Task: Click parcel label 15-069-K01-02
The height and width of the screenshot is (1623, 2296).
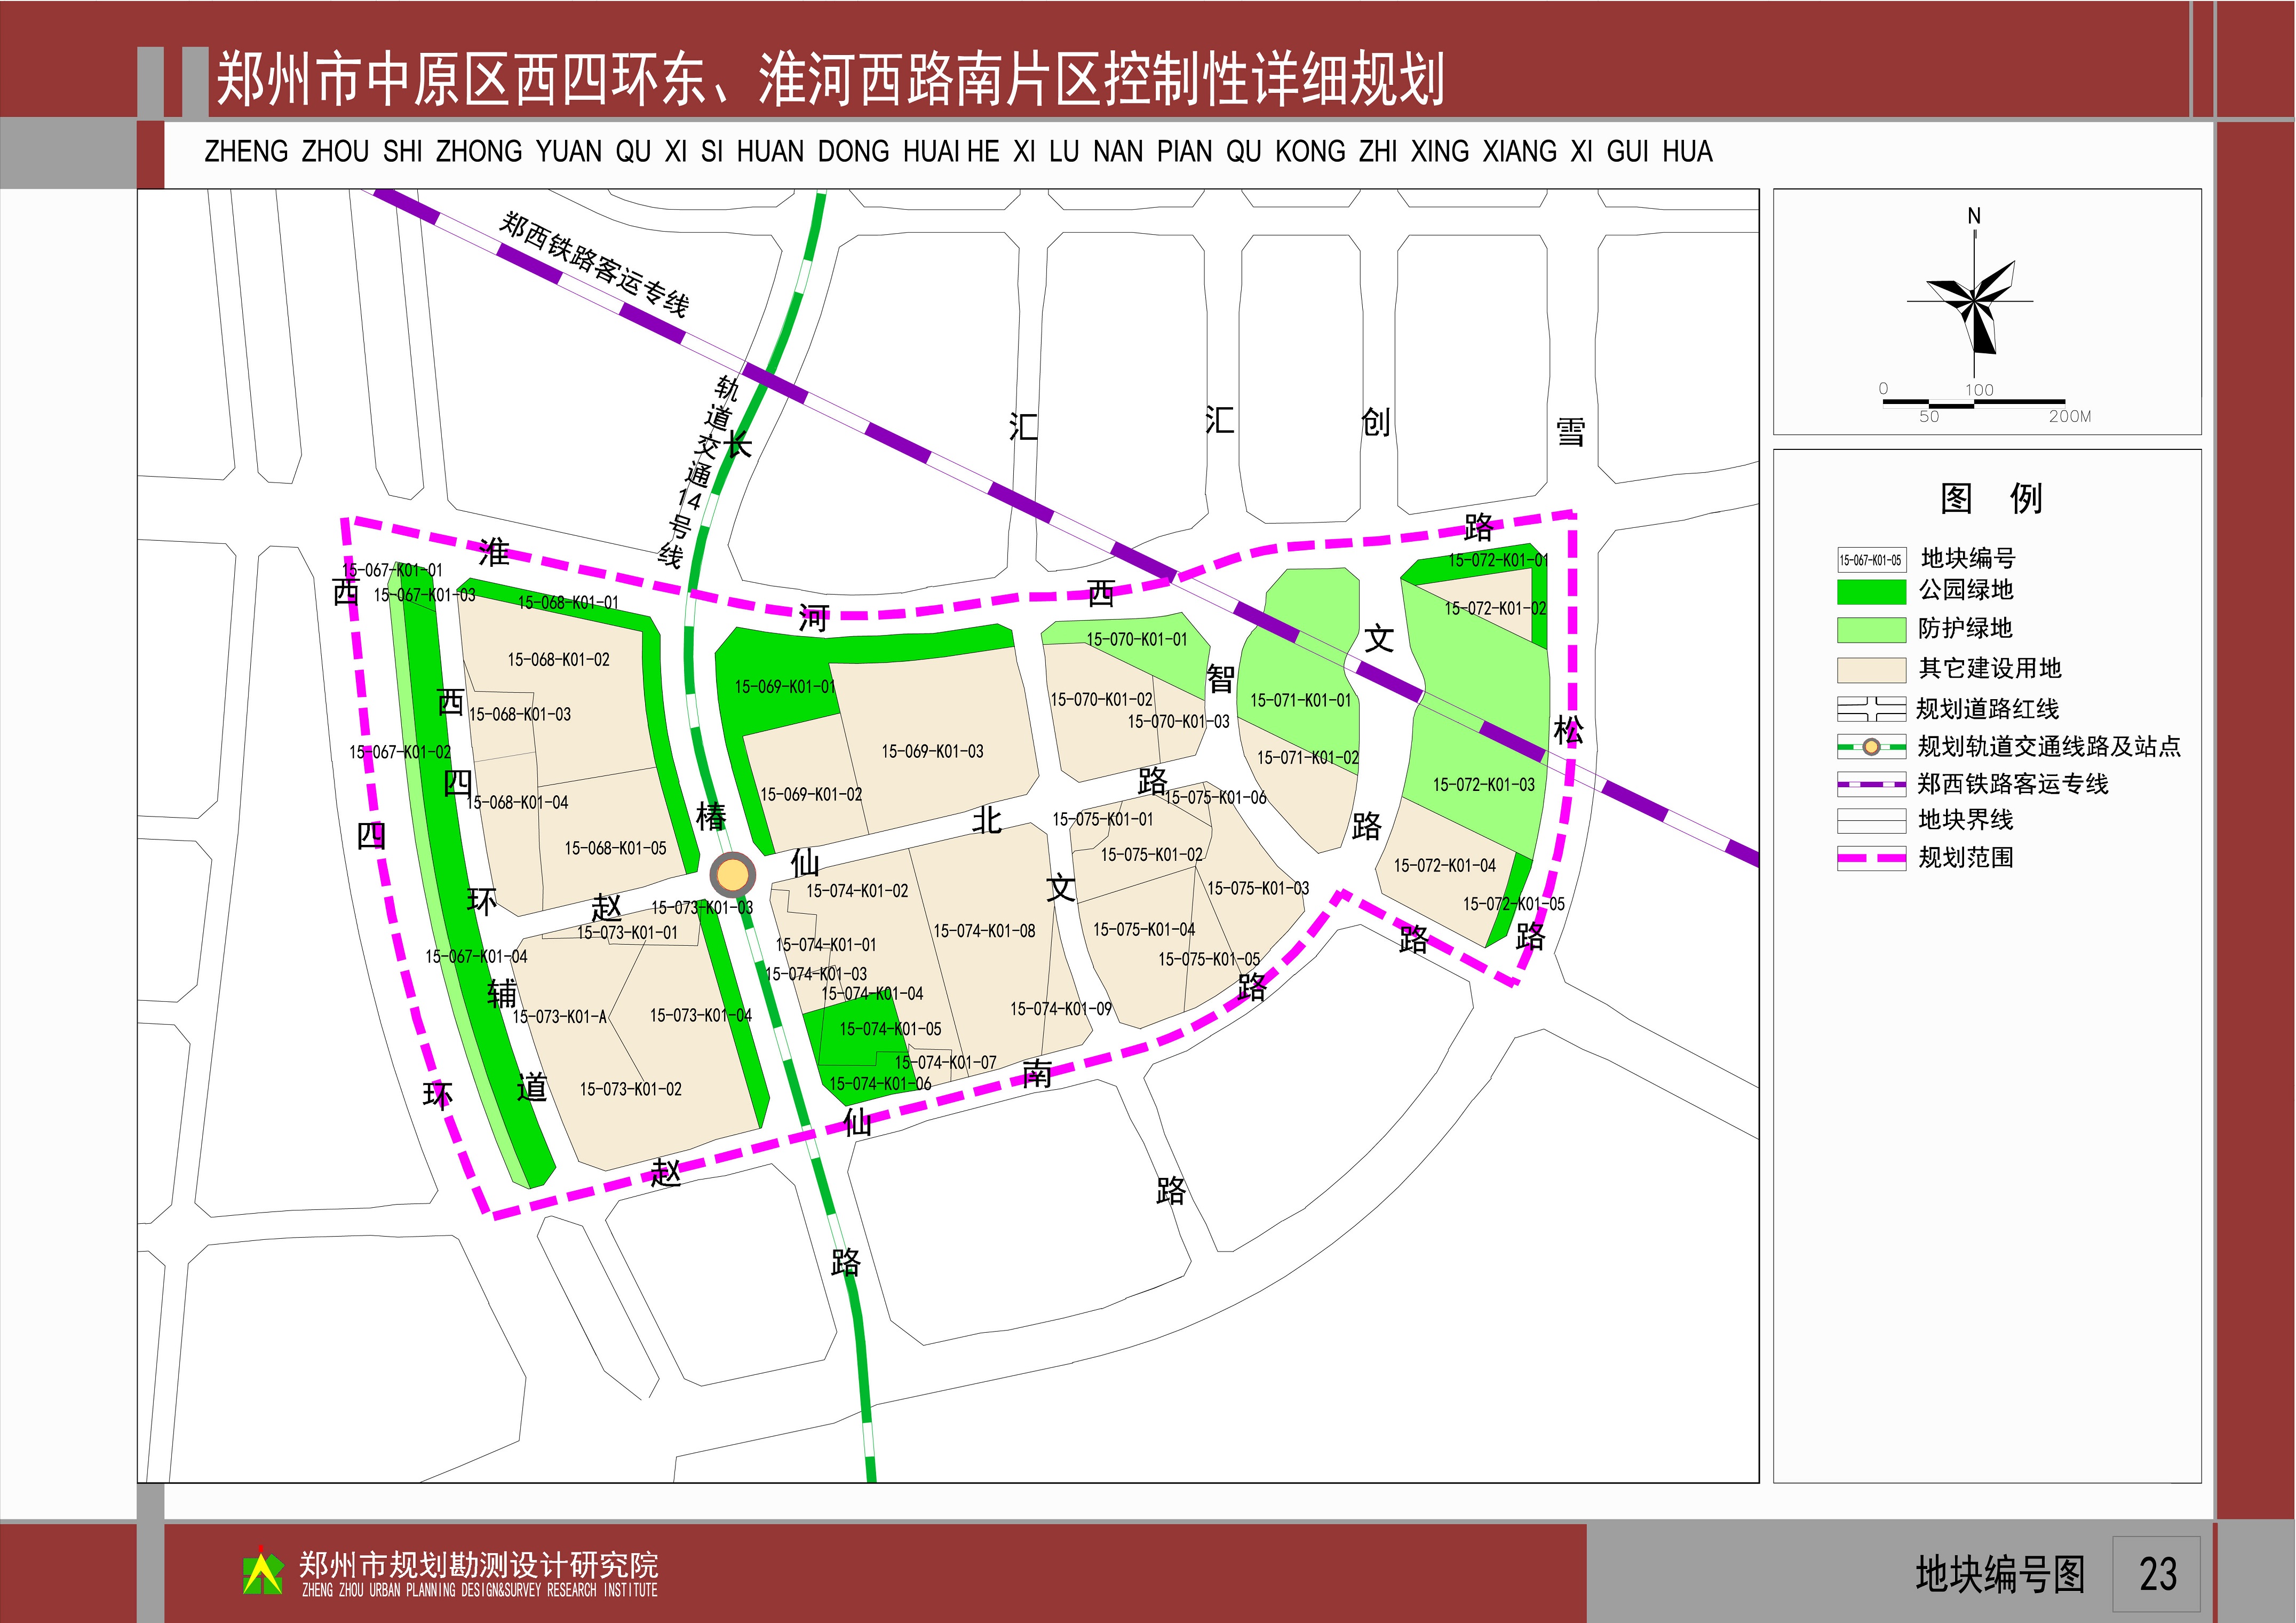Action: tap(811, 795)
